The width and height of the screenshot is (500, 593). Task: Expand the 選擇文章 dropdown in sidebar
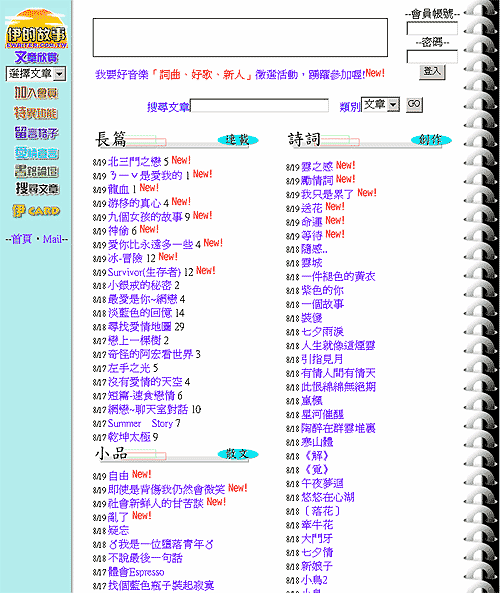tap(36, 74)
